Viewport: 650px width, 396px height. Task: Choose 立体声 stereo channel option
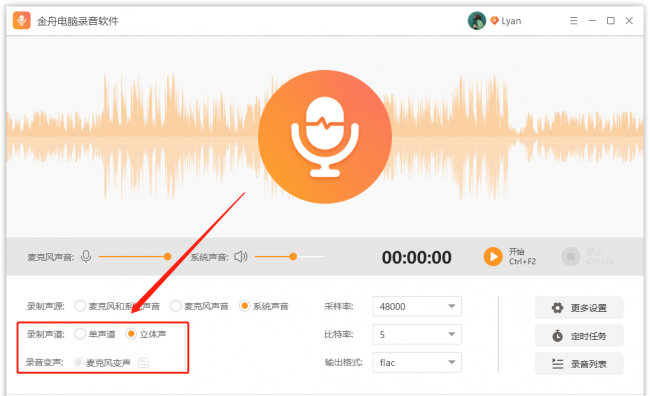coord(131,334)
